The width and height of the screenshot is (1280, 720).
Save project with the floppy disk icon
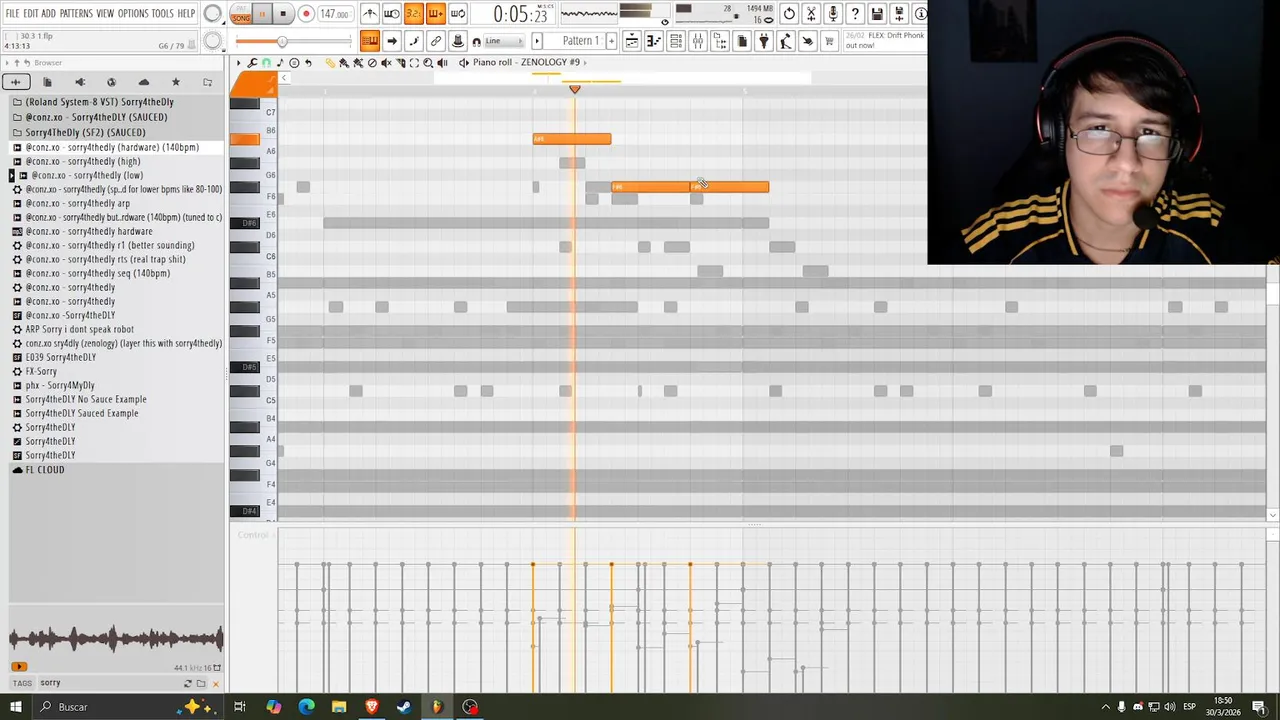pos(877,13)
